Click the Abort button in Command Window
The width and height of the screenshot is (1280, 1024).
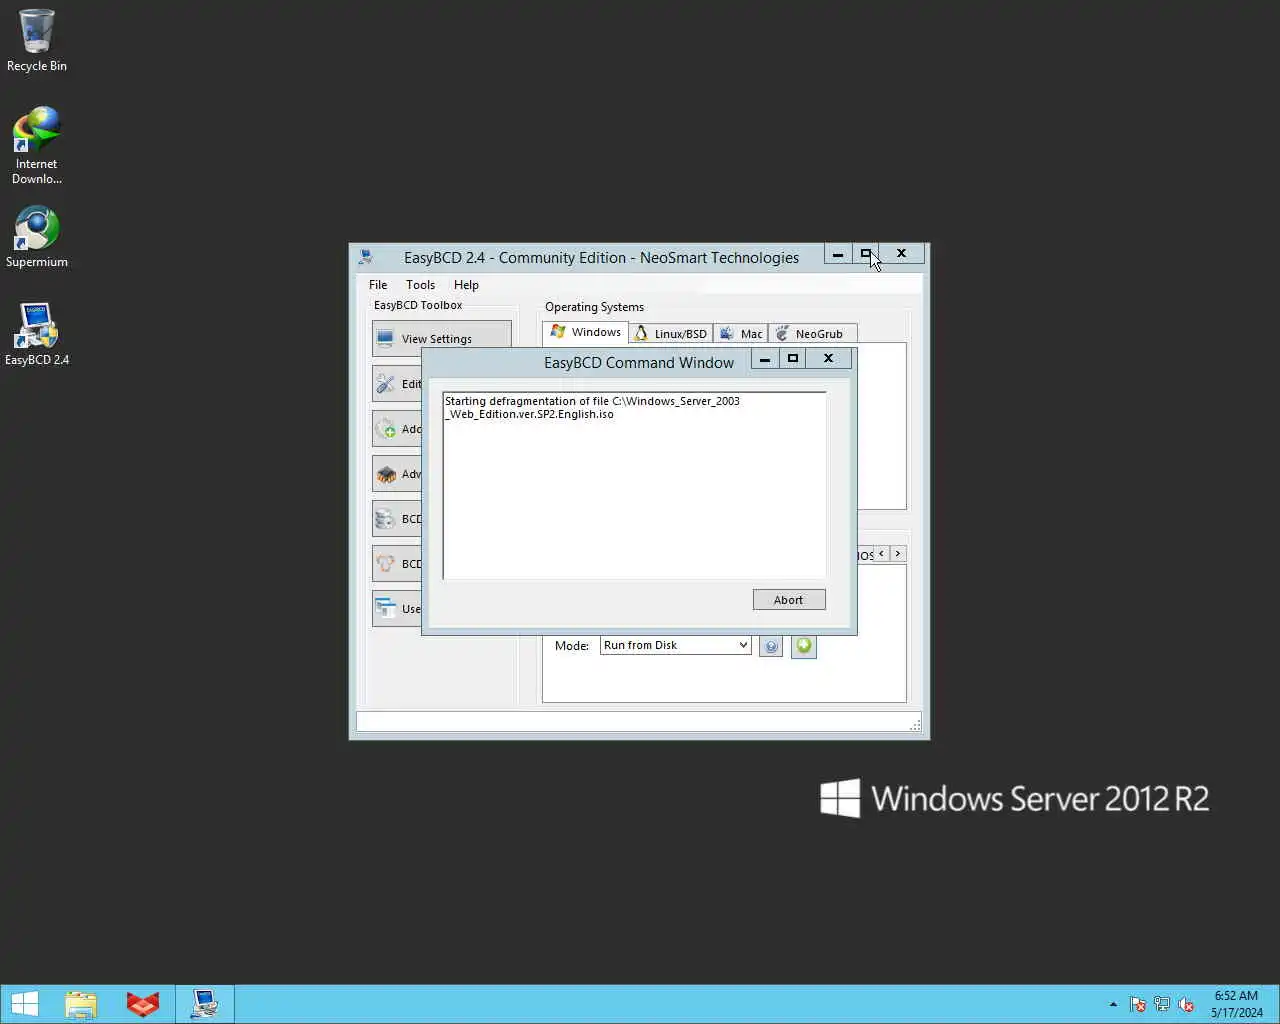point(789,600)
